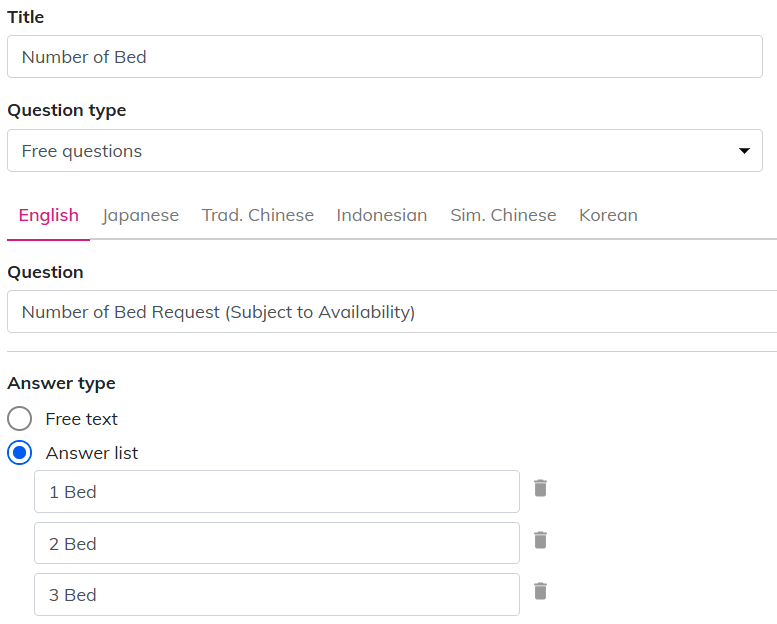
Task: Delete the '1 Bed' answer option
Action: [x=540, y=488]
